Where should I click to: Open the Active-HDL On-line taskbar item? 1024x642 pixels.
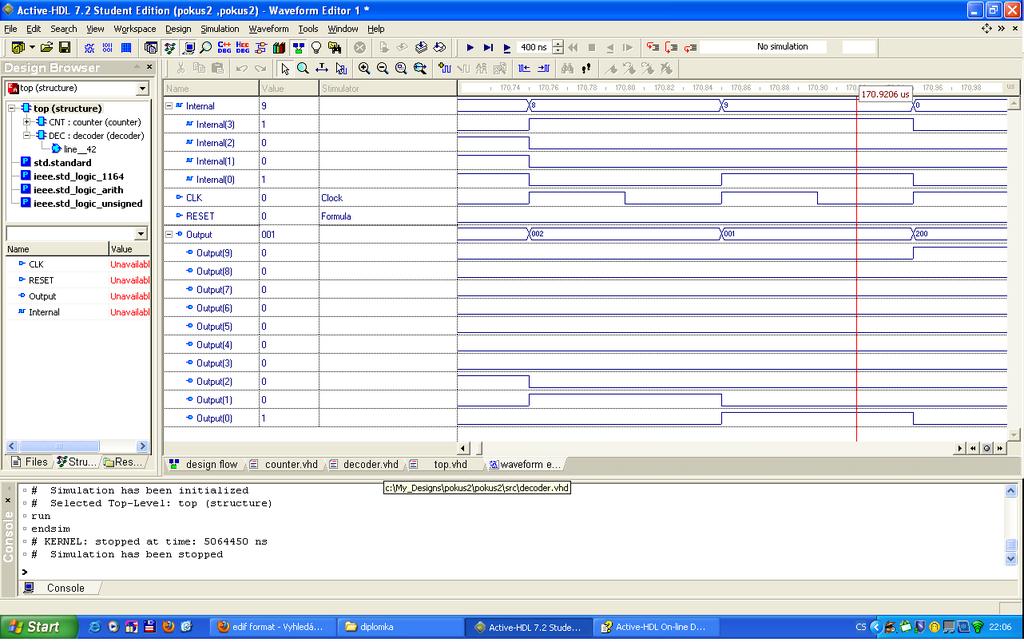(x=655, y=627)
